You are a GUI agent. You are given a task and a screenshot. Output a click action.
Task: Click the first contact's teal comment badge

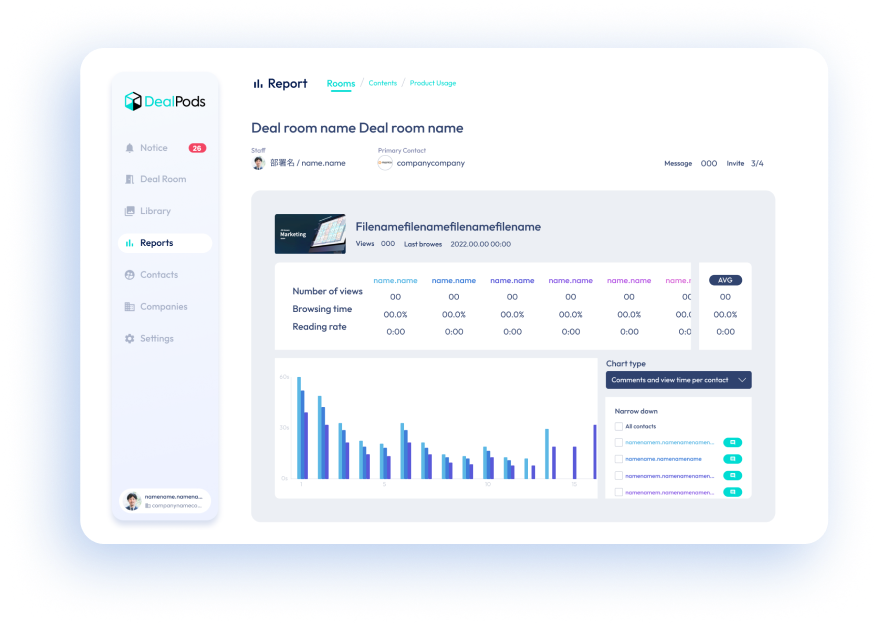click(732, 442)
